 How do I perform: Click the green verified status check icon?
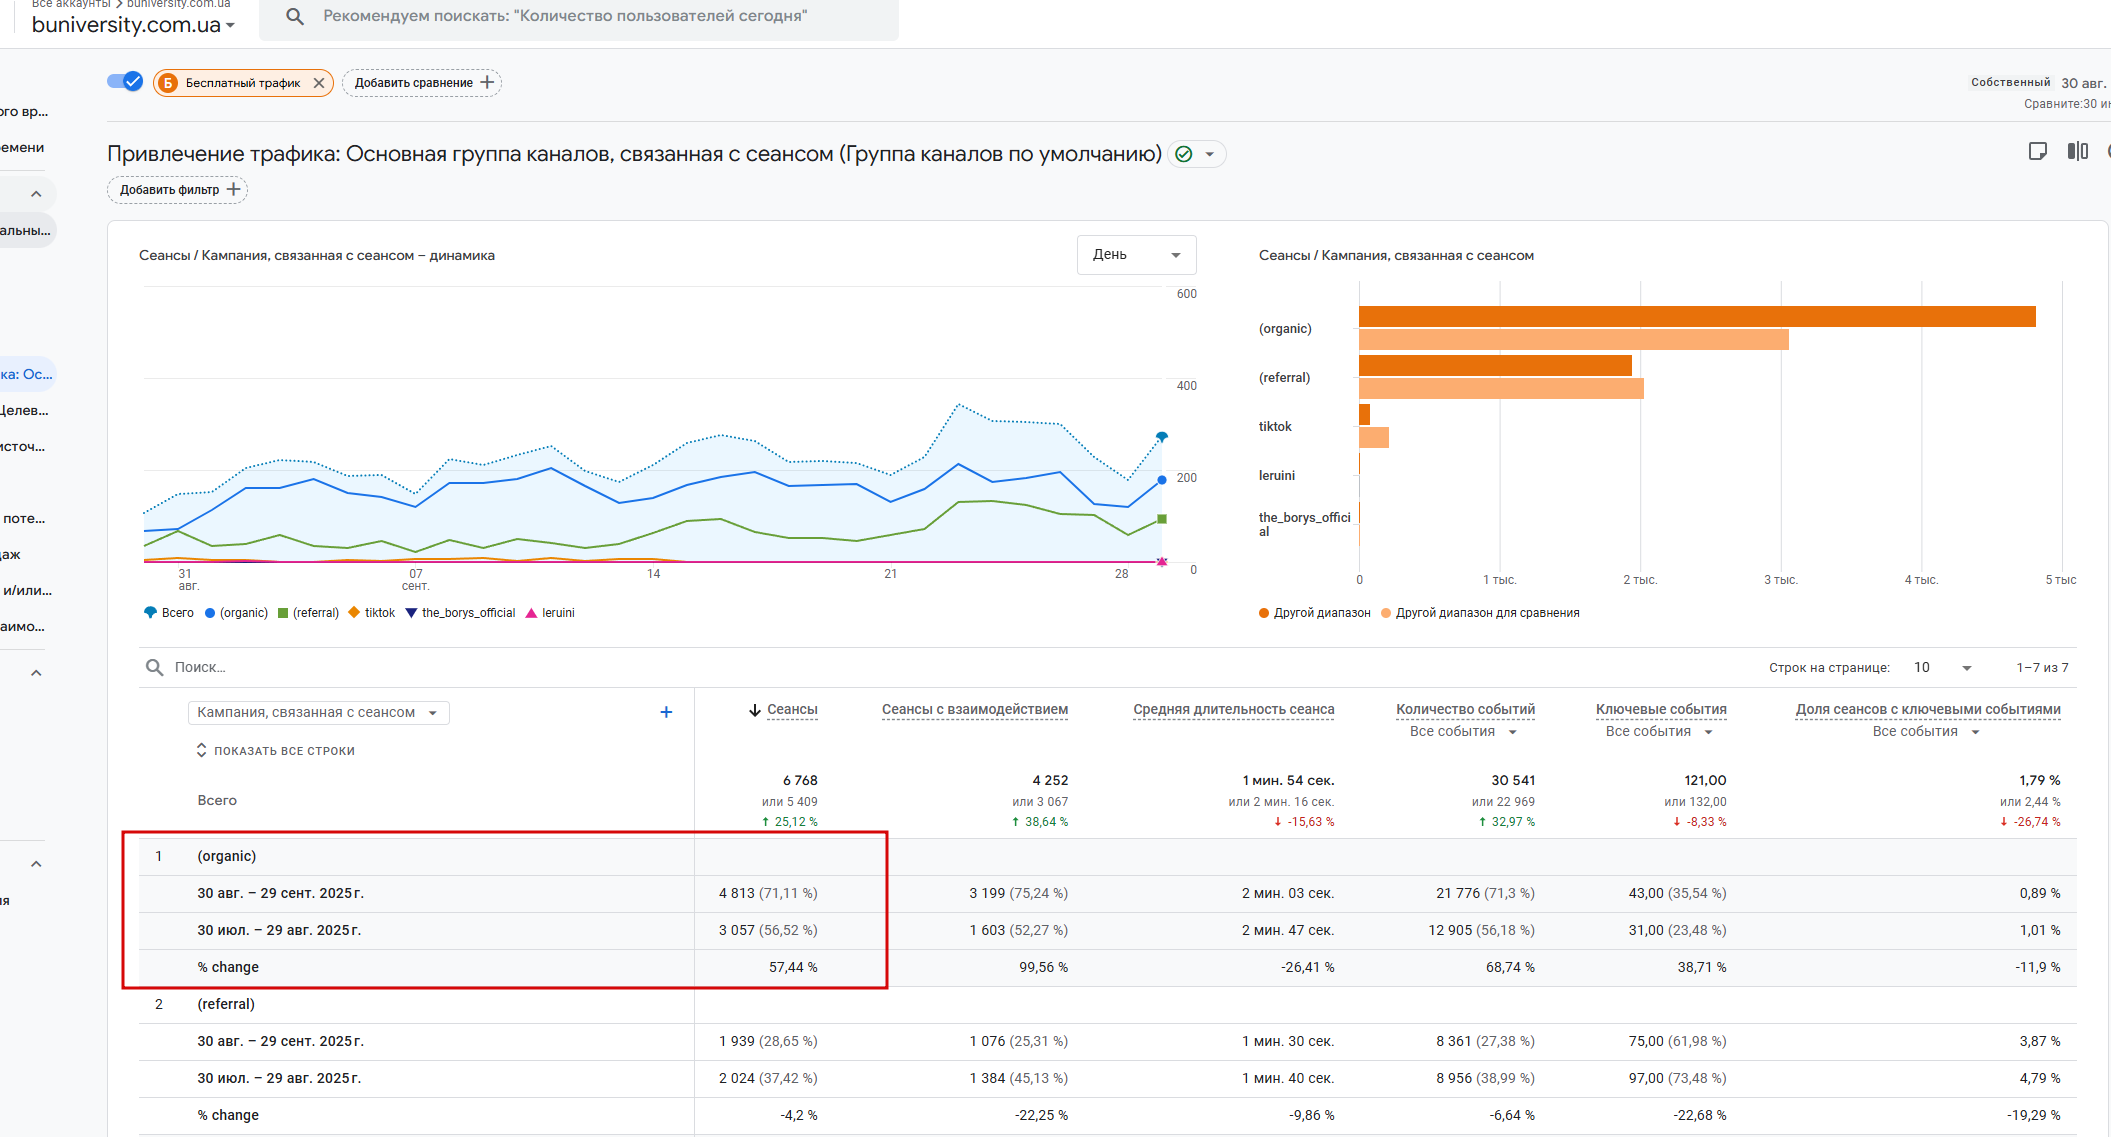click(1184, 154)
